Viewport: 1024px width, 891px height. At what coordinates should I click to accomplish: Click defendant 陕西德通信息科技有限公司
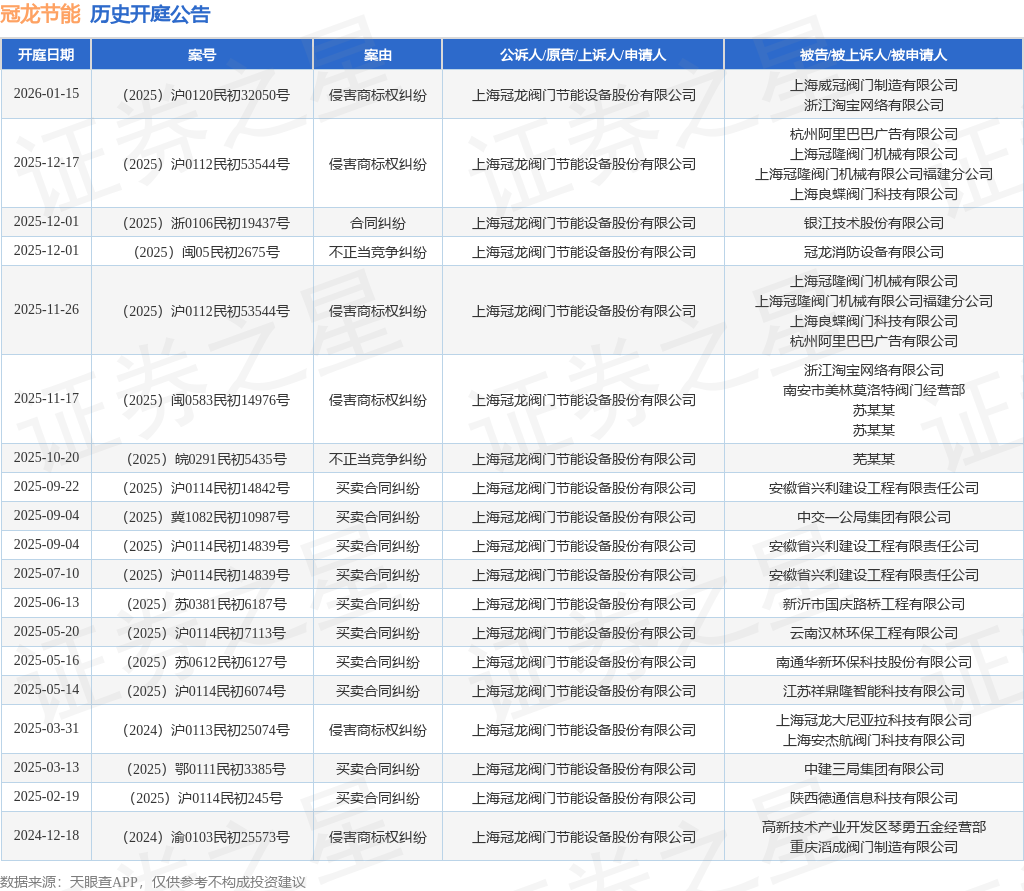click(874, 798)
